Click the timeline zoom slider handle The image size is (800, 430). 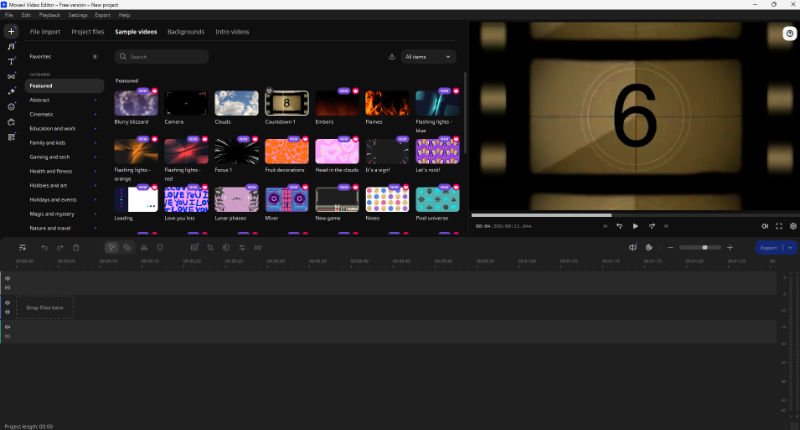705,247
